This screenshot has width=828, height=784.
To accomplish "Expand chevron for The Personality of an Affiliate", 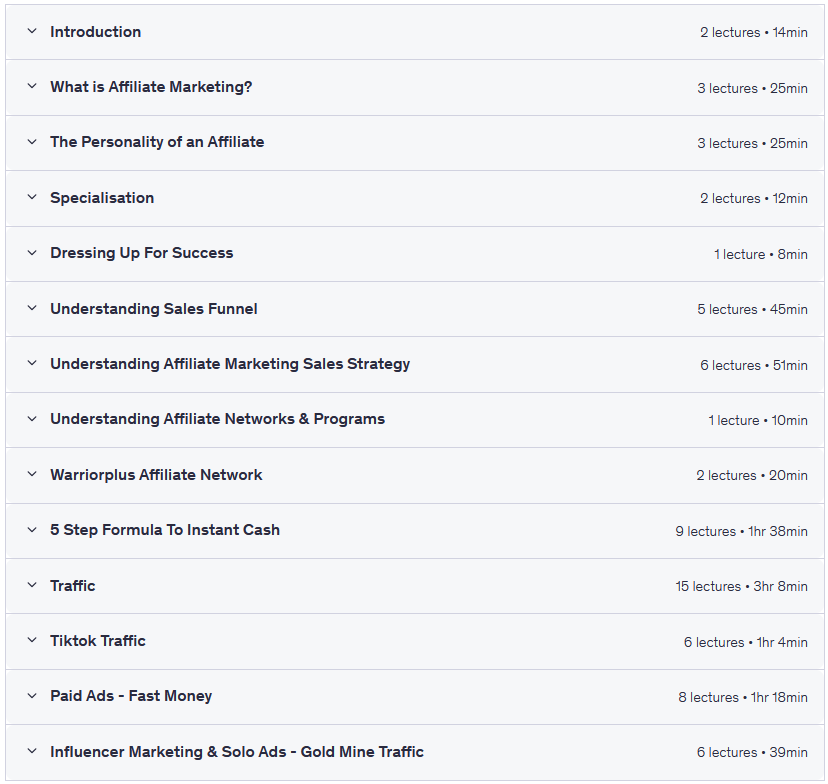I will (32, 142).
